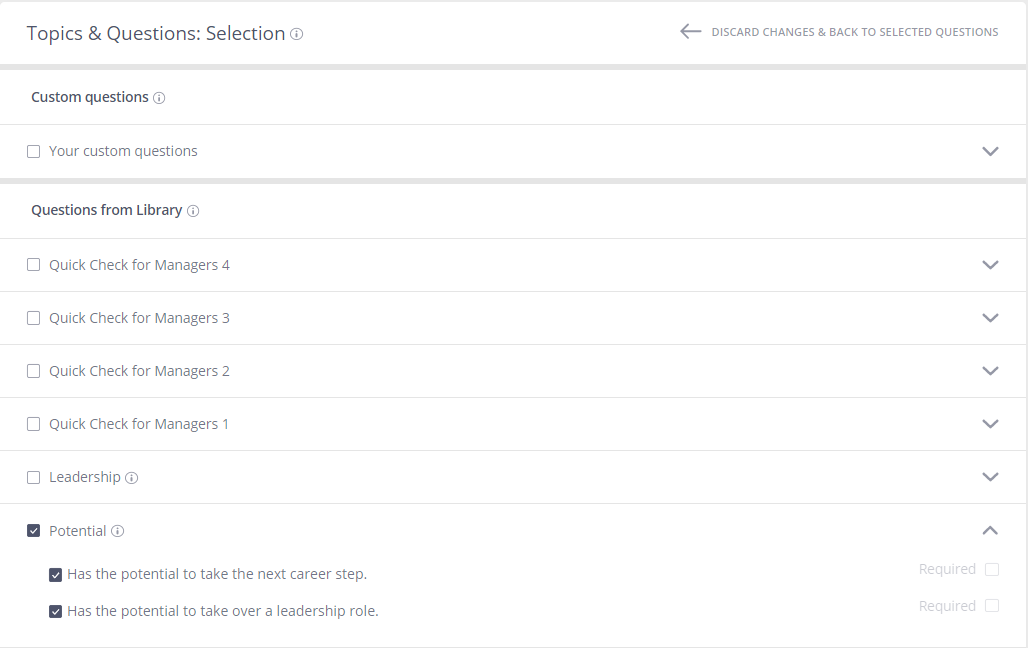
Task: Collapse the Potential section chevron
Action: click(990, 531)
